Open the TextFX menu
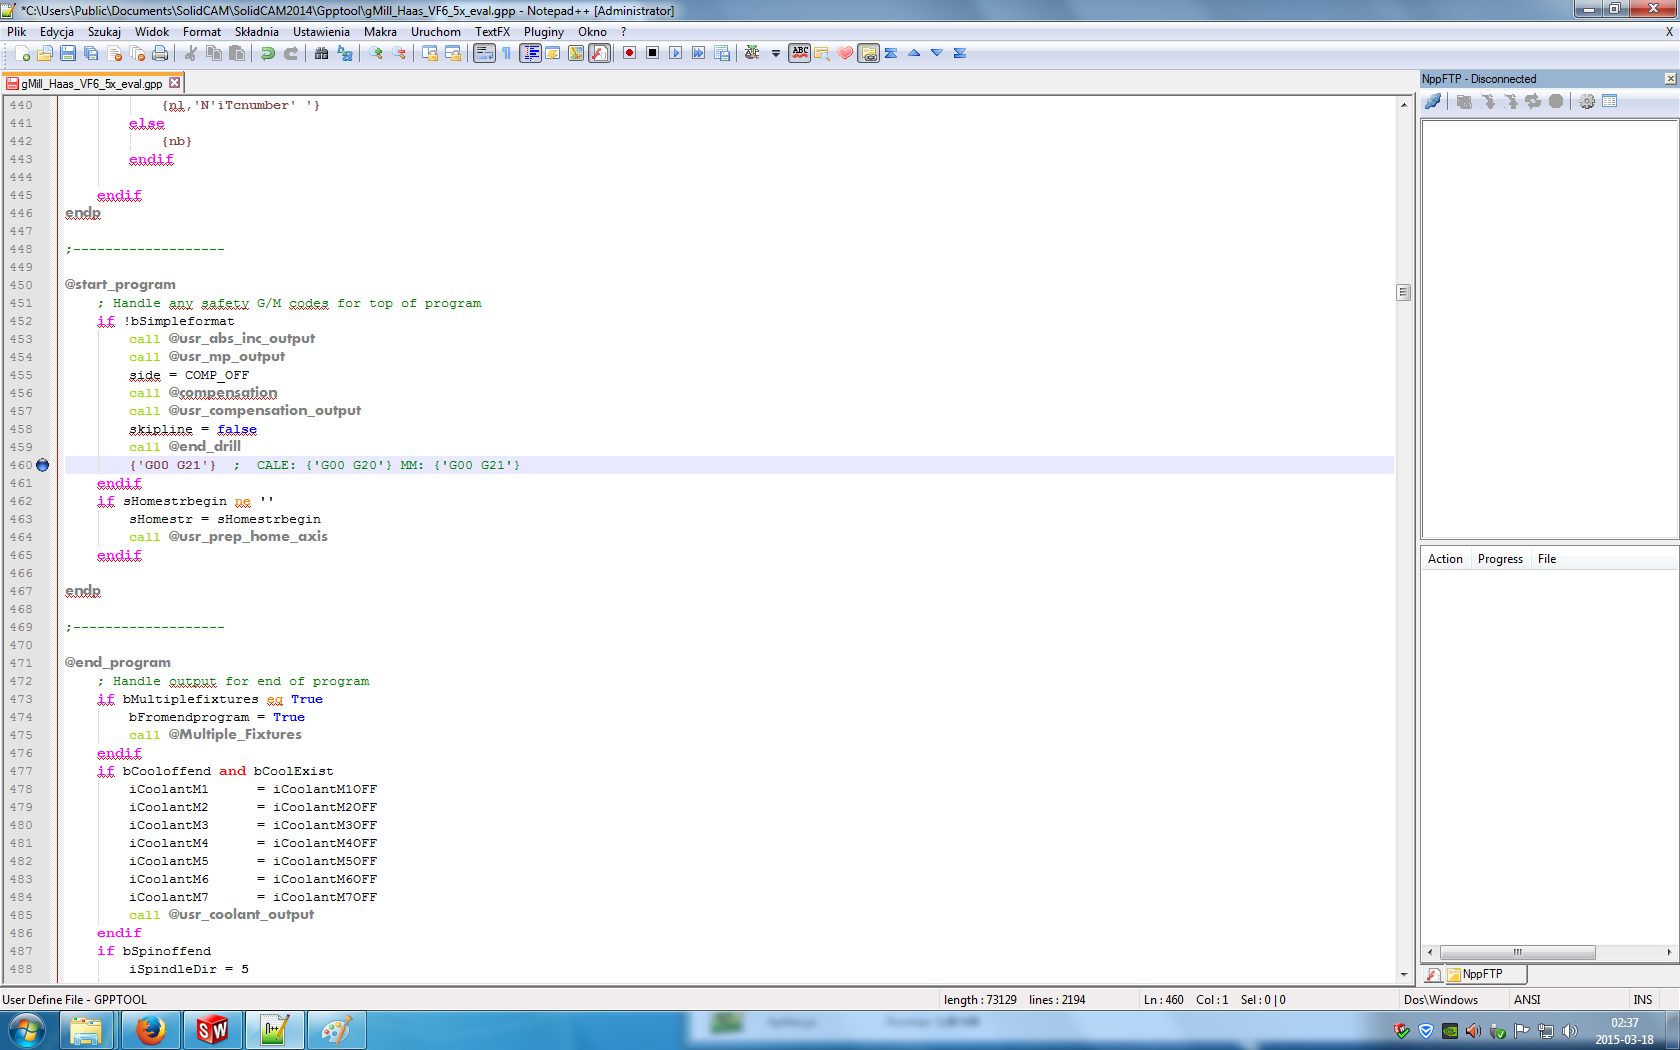This screenshot has height=1050, width=1680. [492, 31]
